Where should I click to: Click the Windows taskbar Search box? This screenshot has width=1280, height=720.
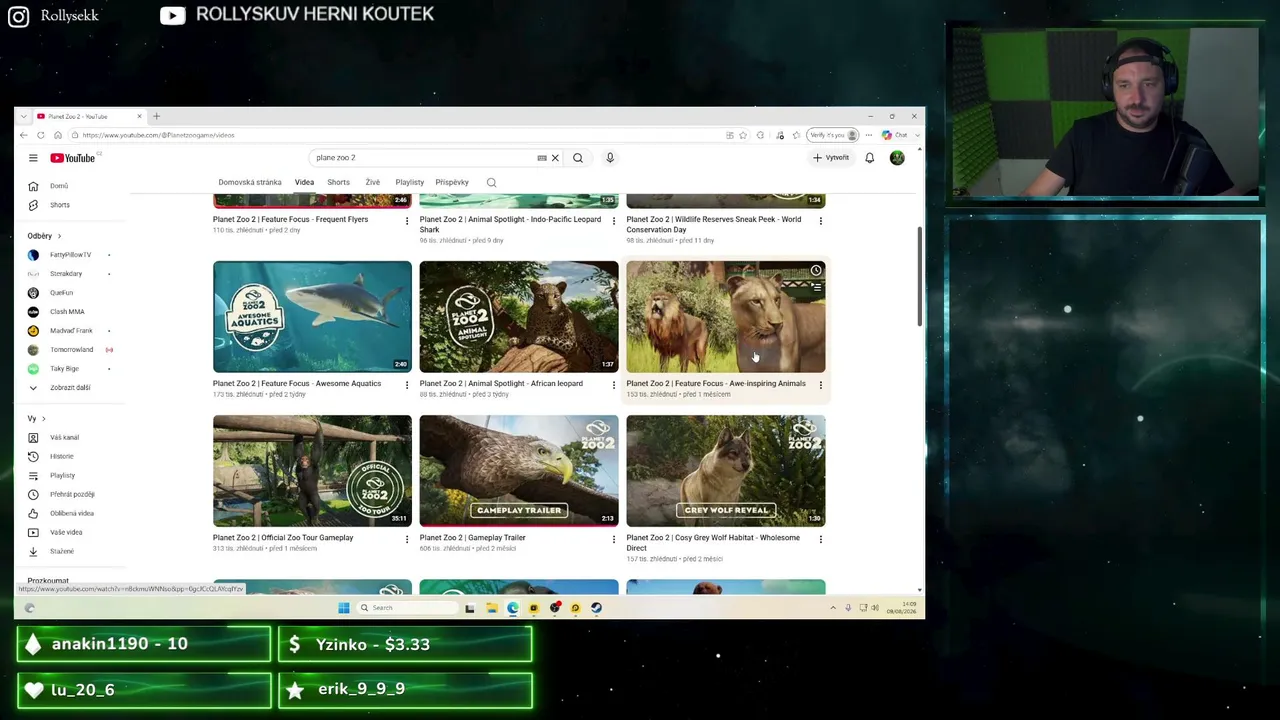tap(405, 608)
